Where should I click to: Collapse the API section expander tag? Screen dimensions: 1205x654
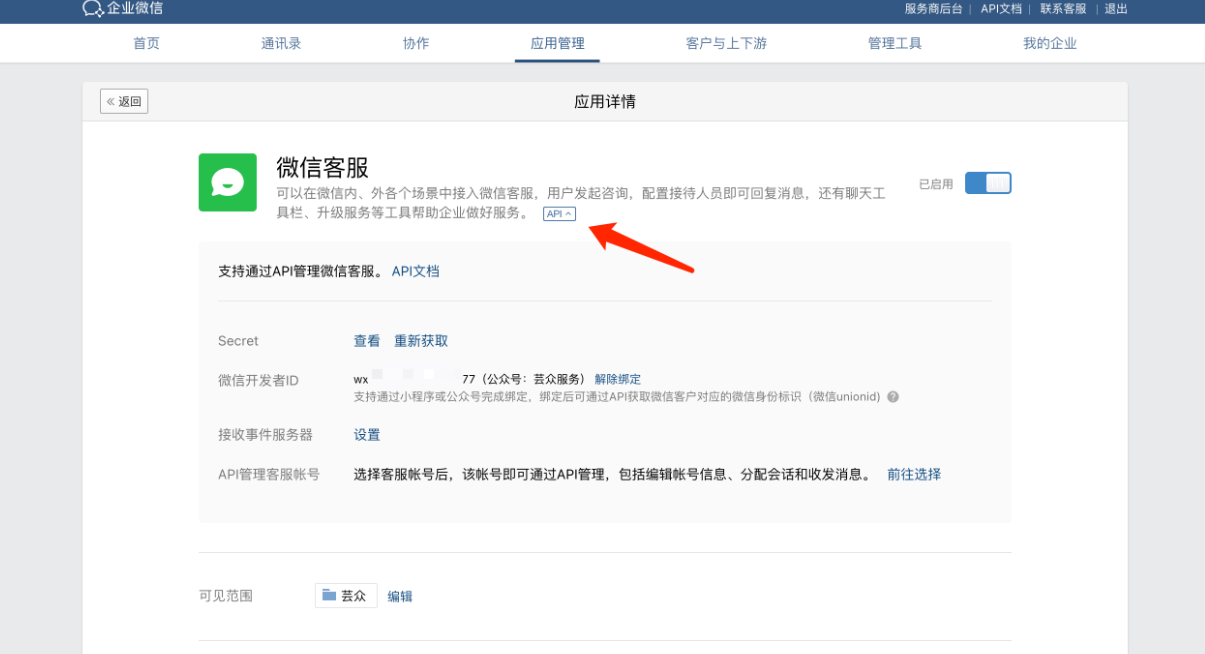pyautogui.click(x=559, y=214)
